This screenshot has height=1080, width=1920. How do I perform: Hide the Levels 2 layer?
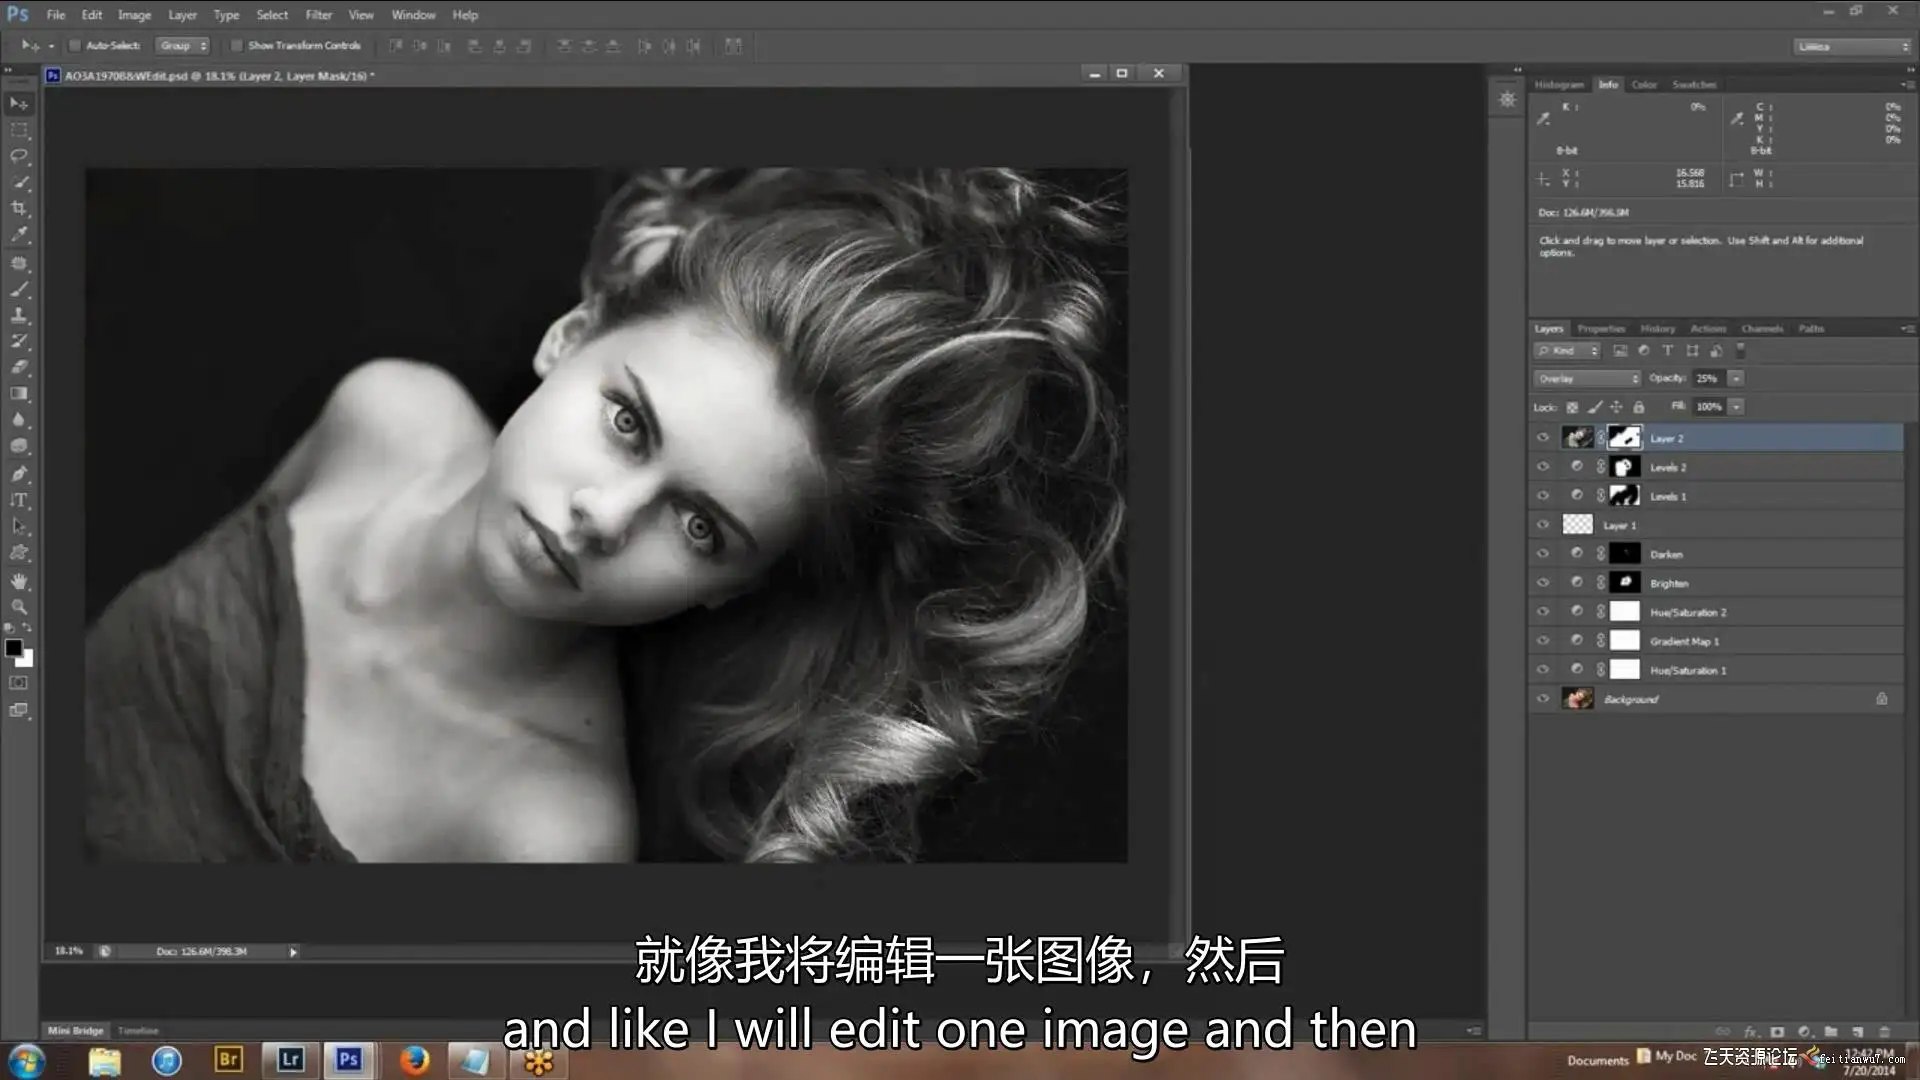pyautogui.click(x=1543, y=467)
